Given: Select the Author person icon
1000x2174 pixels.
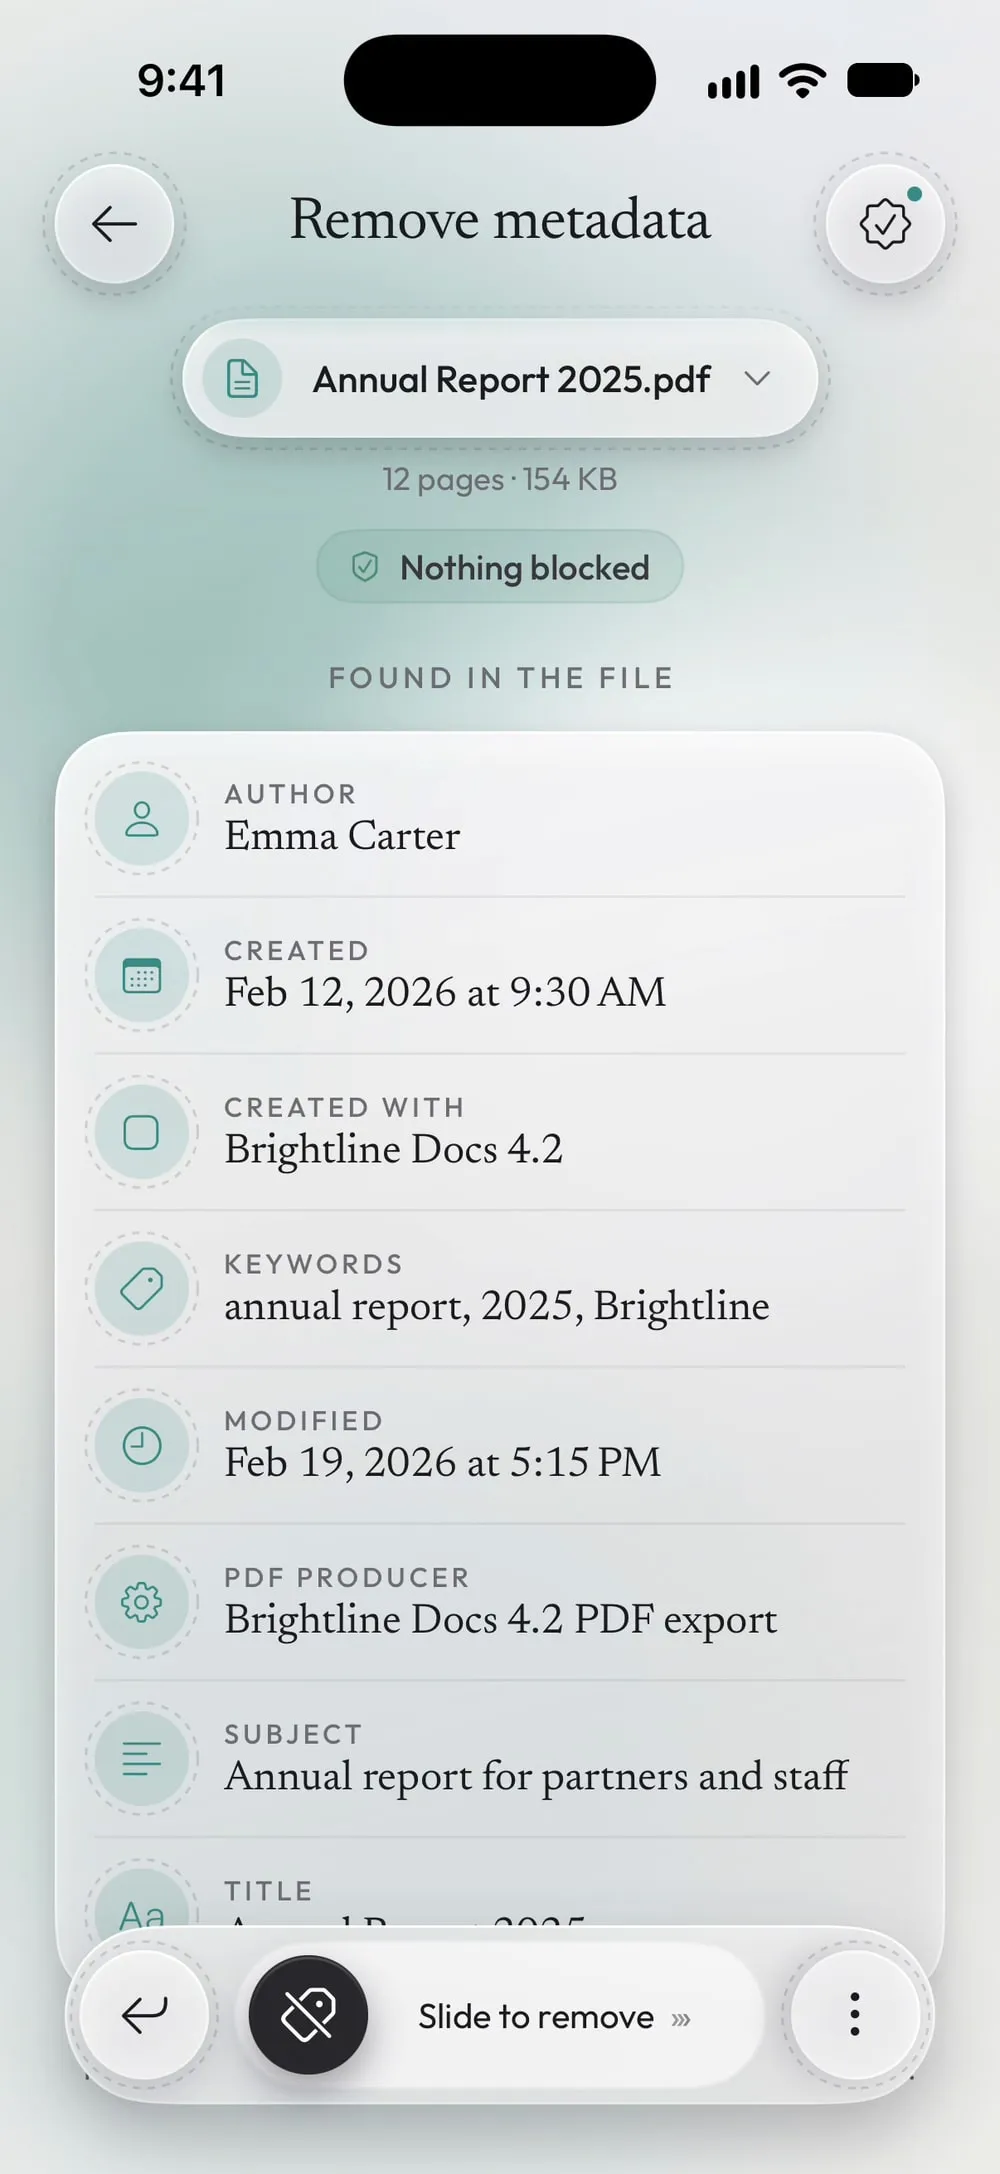Looking at the screenshot, I should [142, 819].
